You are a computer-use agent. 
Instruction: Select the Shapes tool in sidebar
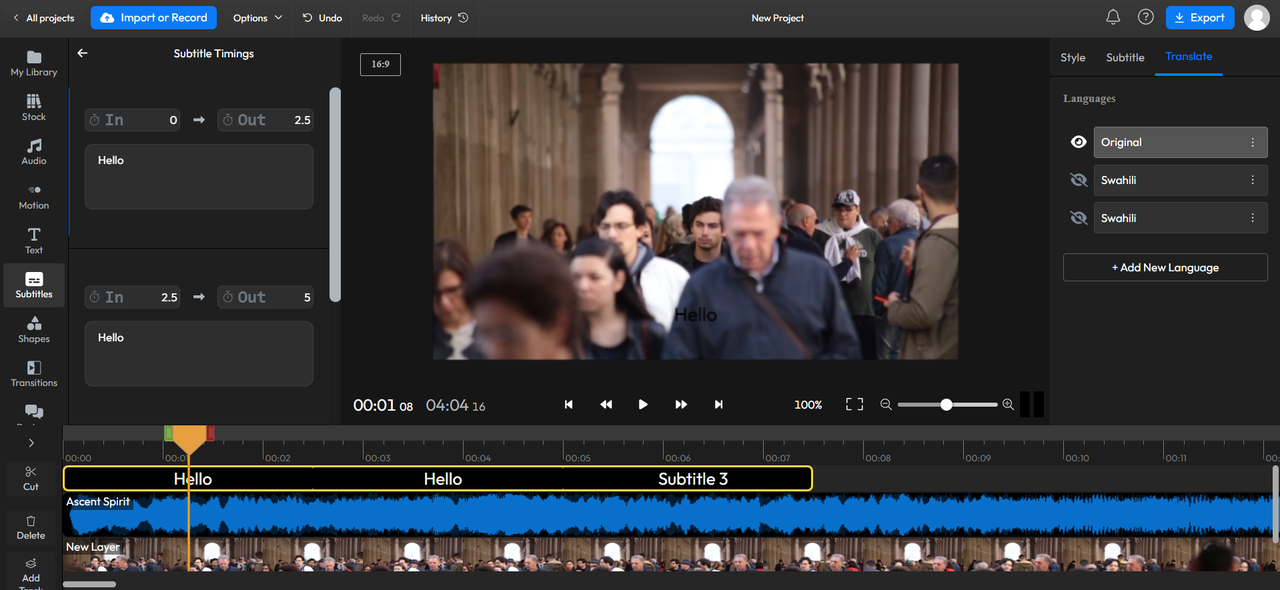[34, 329]
